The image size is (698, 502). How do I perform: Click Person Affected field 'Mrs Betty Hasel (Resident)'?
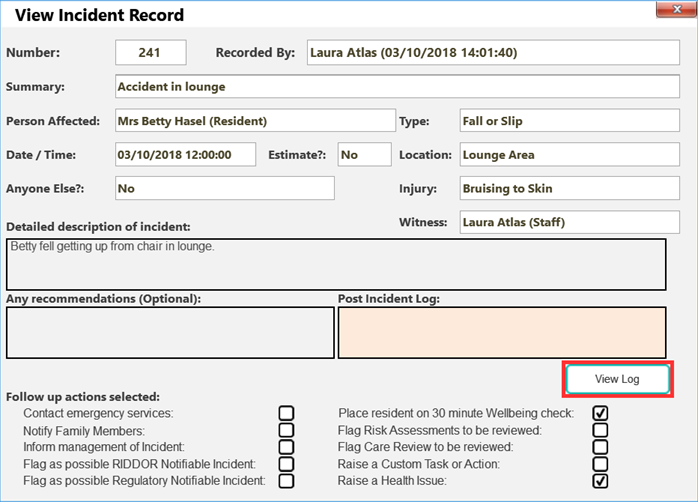tap(255, 121)
